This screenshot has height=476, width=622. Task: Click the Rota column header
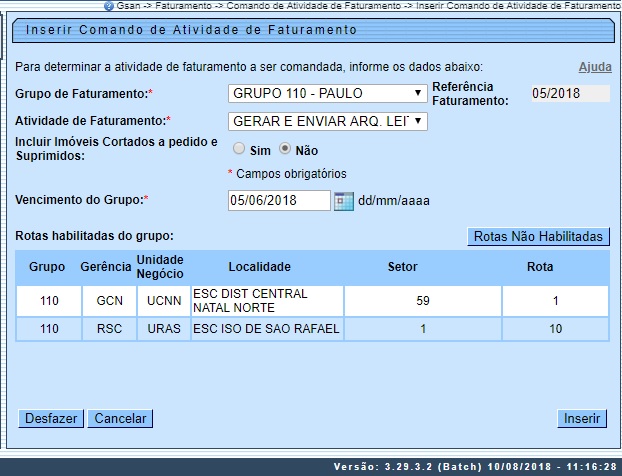point(540,267)
